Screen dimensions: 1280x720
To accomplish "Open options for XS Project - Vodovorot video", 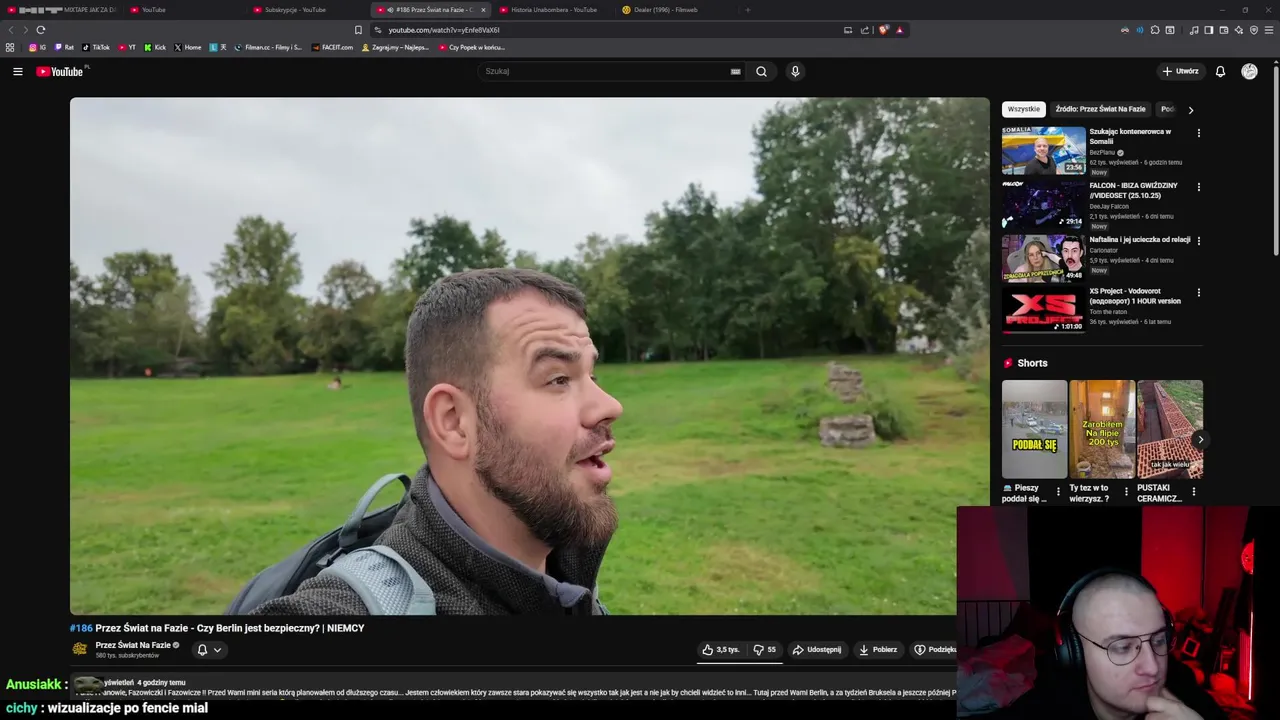I will point(1198,293).
